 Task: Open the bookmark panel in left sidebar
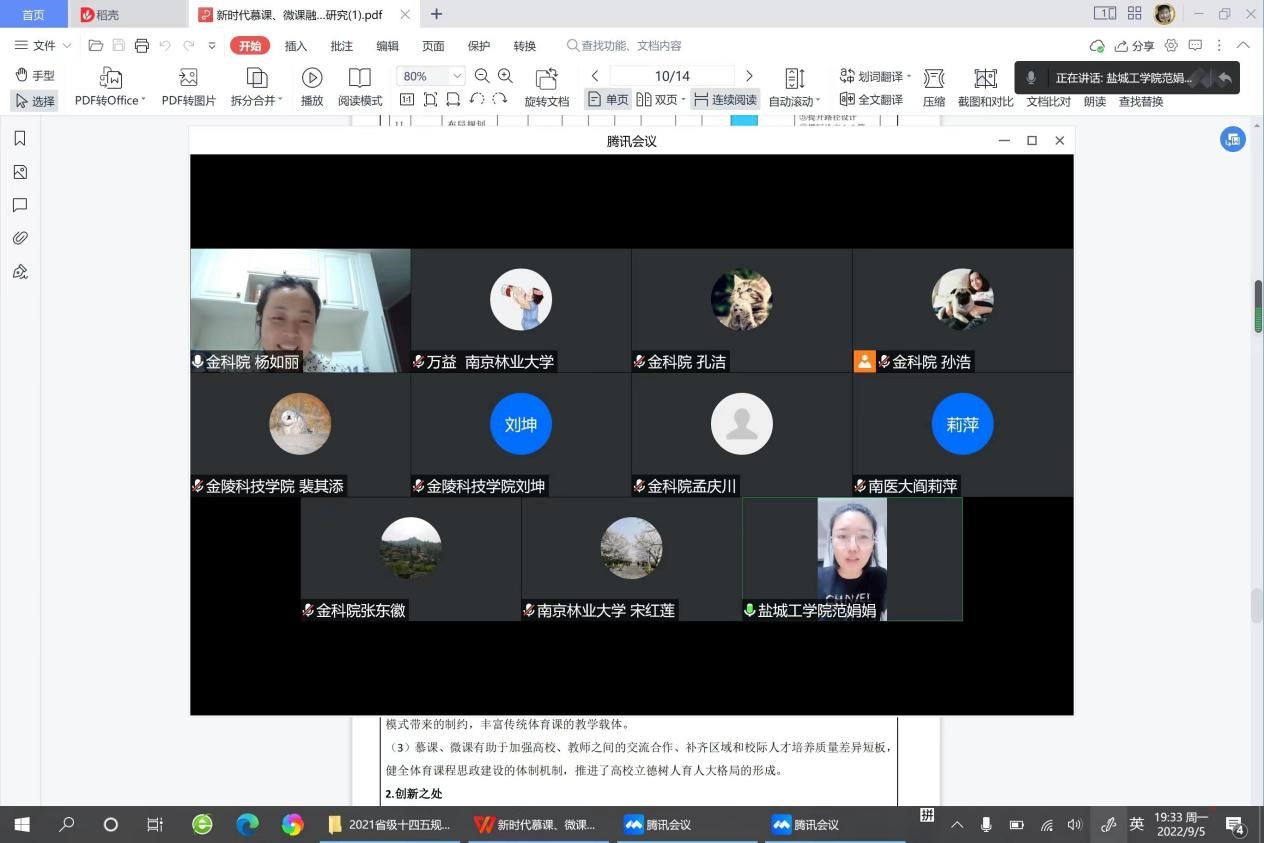(20, 139)
